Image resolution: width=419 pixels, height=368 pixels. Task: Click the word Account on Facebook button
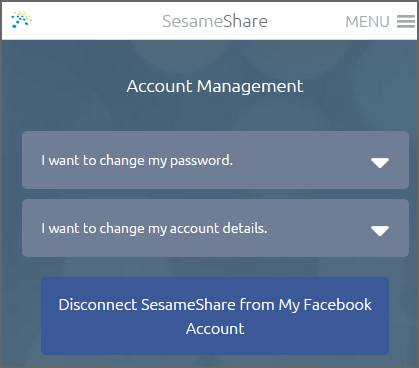pyautogui.click(x=215, y=329)
